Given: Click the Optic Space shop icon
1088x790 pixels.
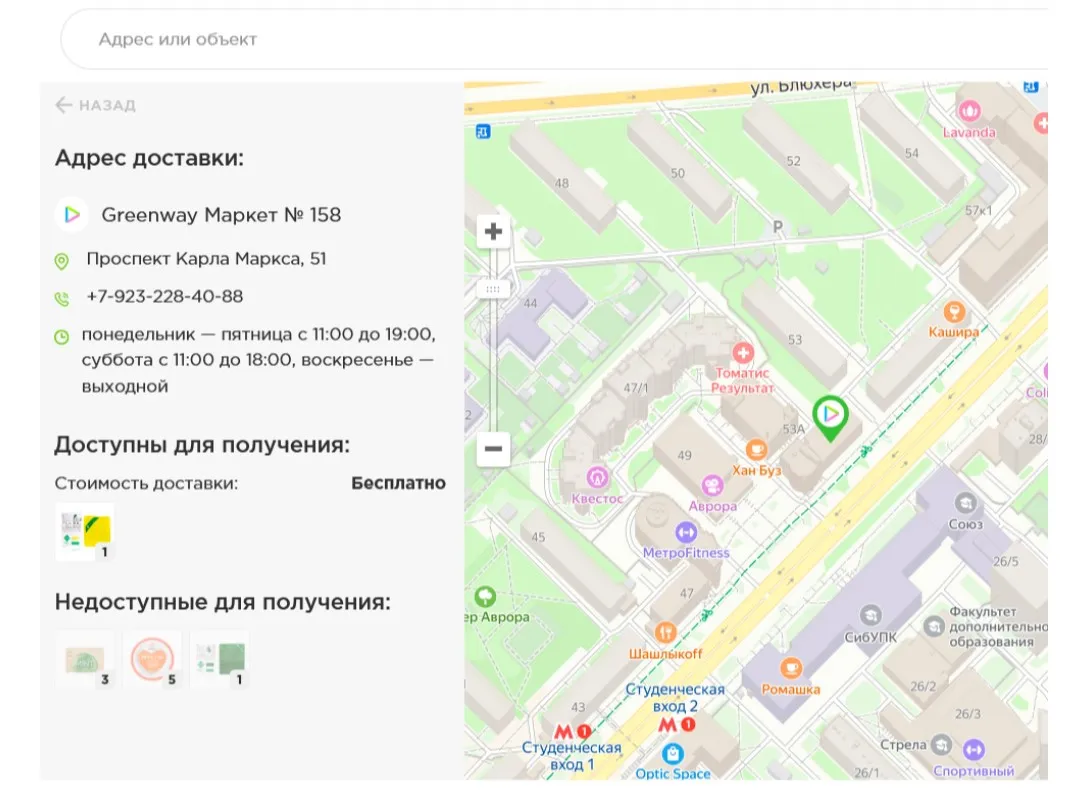Looking at the screenshot, I should [x=672, y=753].
